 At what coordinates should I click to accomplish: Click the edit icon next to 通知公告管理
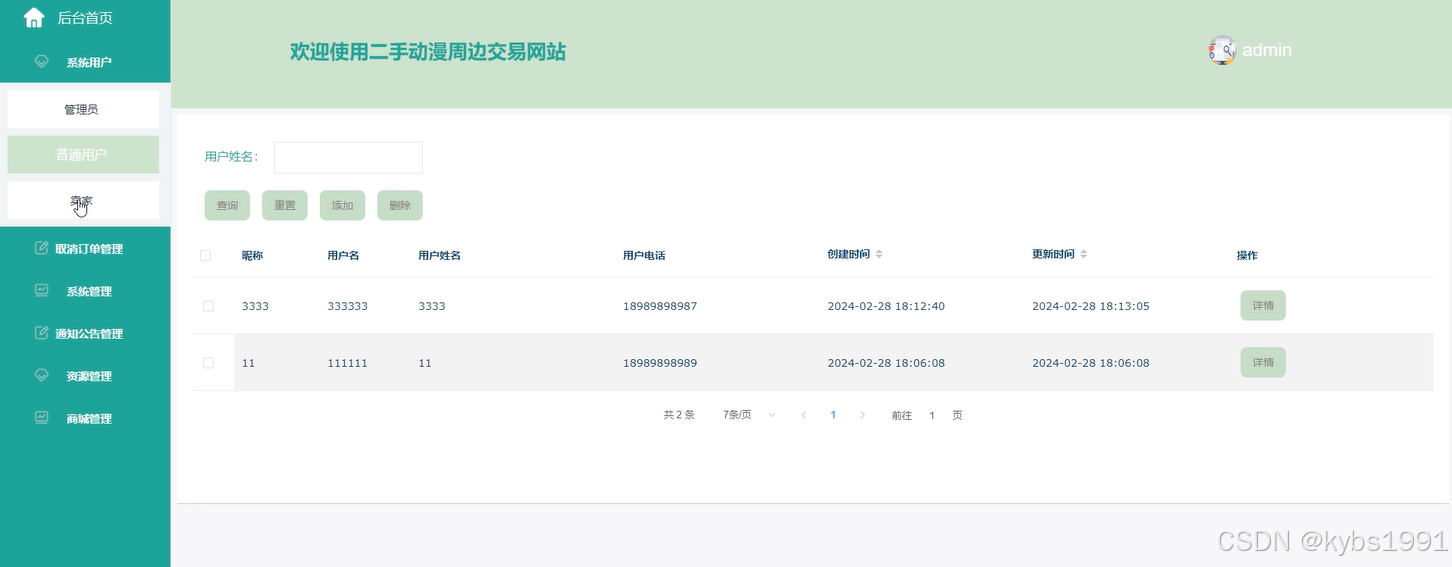(41, 333)
